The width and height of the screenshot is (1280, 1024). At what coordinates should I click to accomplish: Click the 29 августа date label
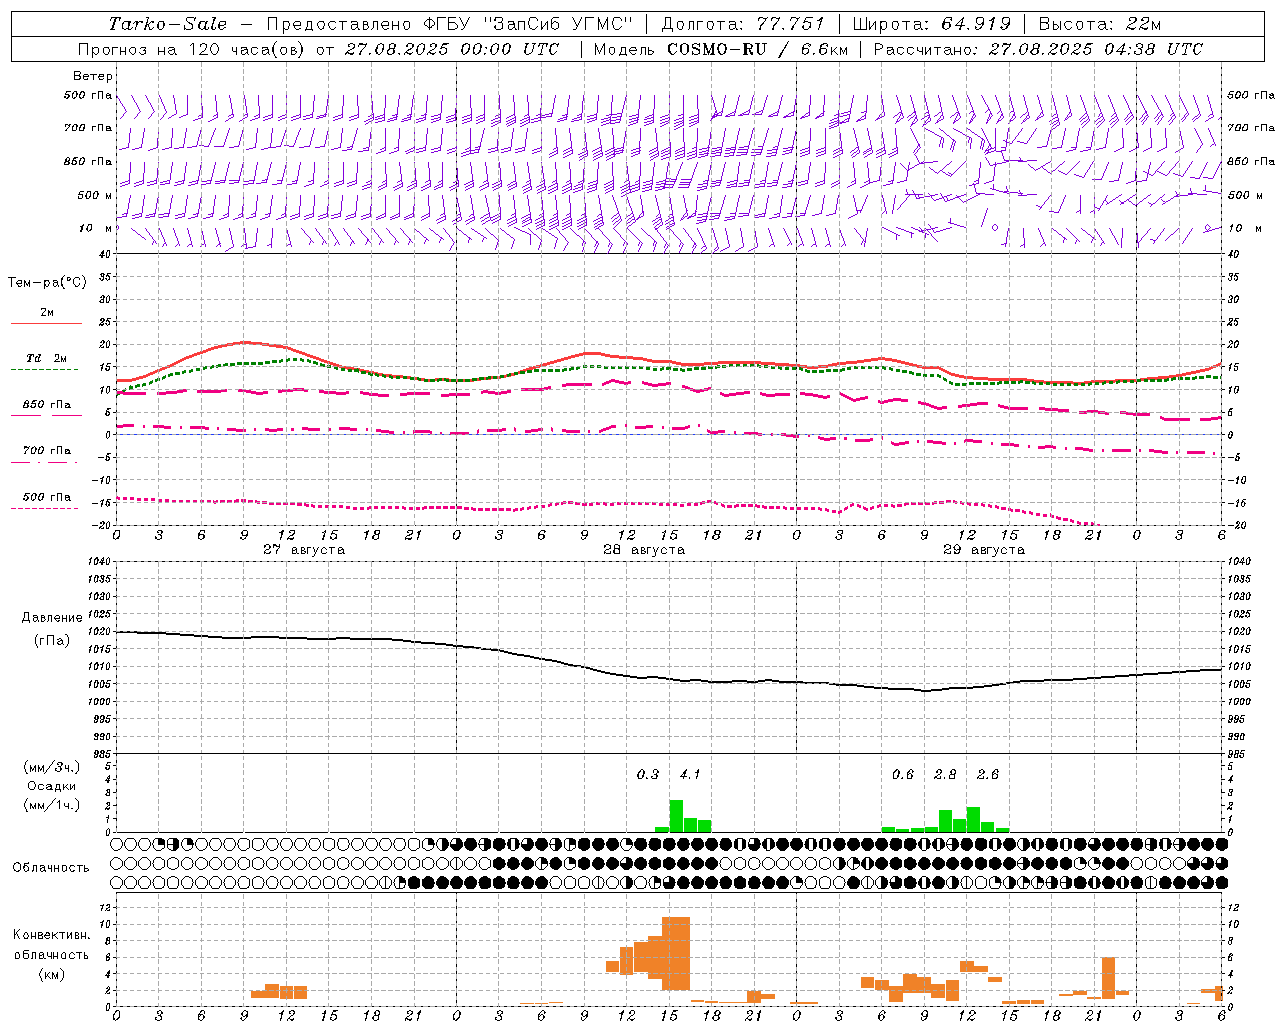984,550
